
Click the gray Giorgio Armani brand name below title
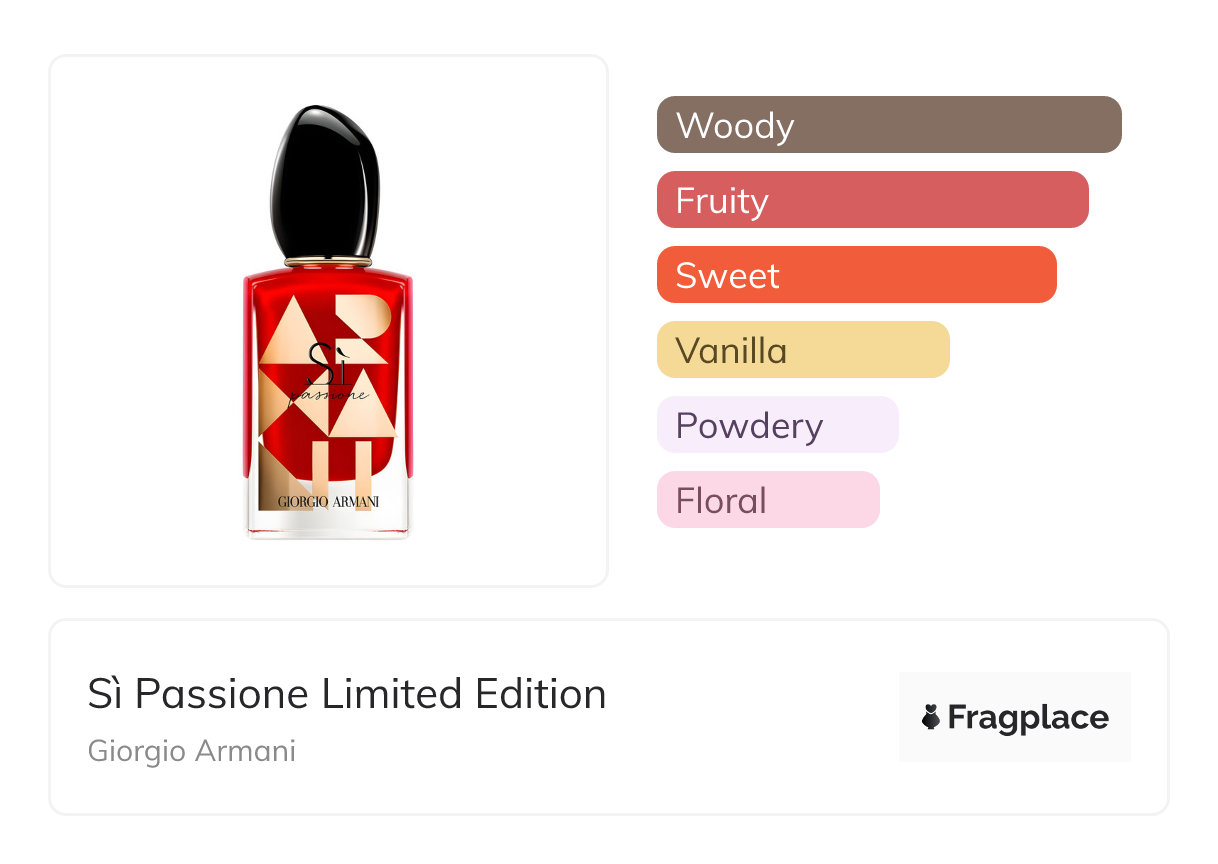point(192,751)
